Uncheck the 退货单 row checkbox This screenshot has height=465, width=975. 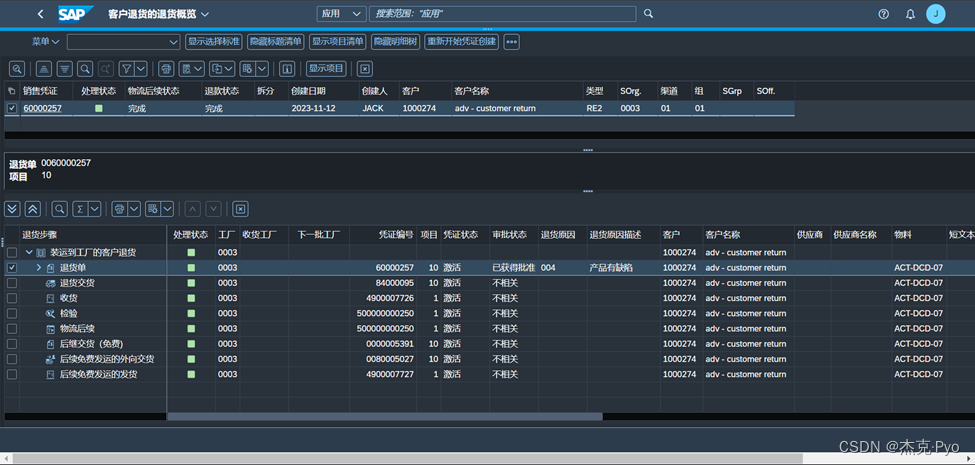(11, 267)
